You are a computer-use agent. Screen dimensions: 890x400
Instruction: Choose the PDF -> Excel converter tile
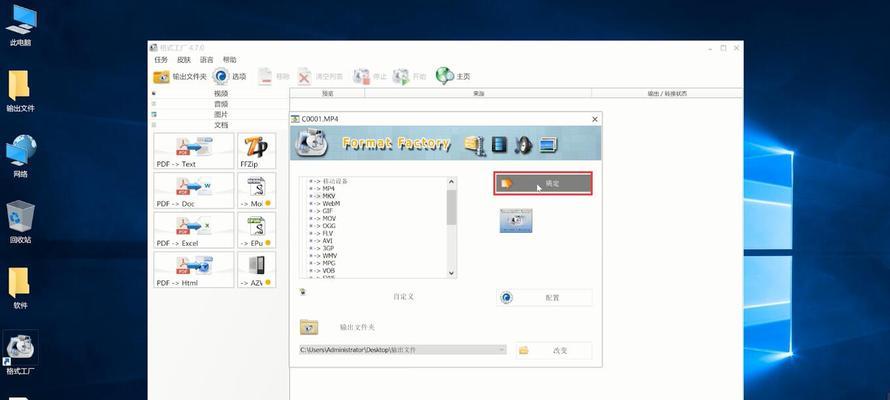pyautogui.click(x=194, y=230)
